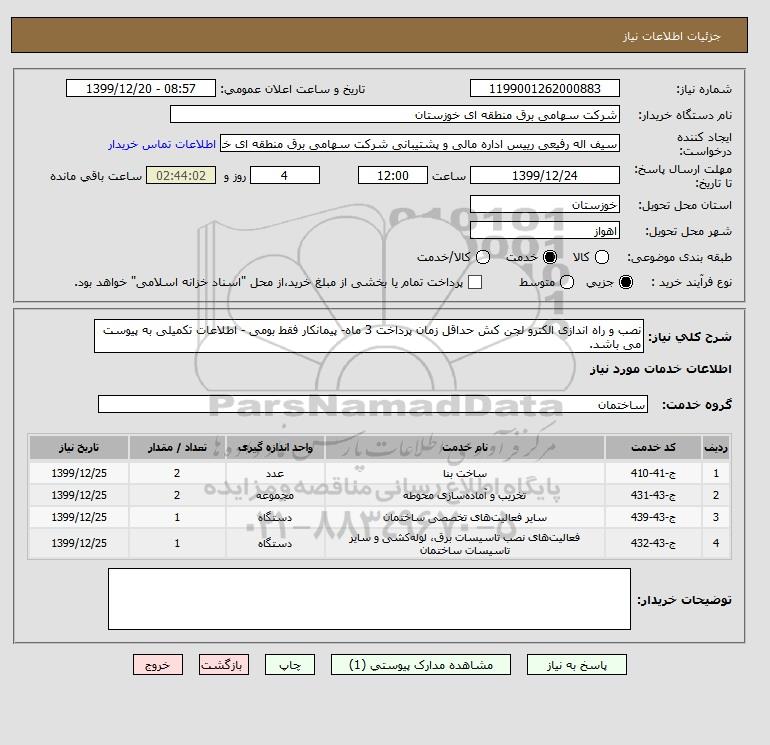Viewport: 770px width, 745px height.
Task: Click the need number field 1199001262000883
Action: tap(545, 88)
